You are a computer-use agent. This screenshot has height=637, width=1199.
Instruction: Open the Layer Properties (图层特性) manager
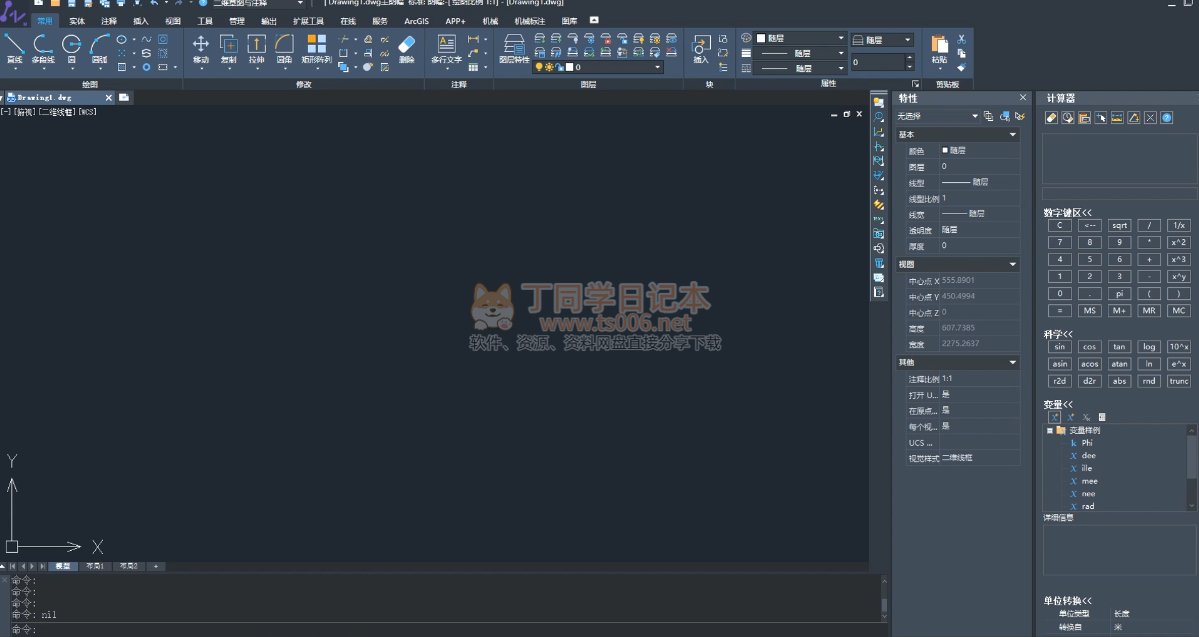514,48
